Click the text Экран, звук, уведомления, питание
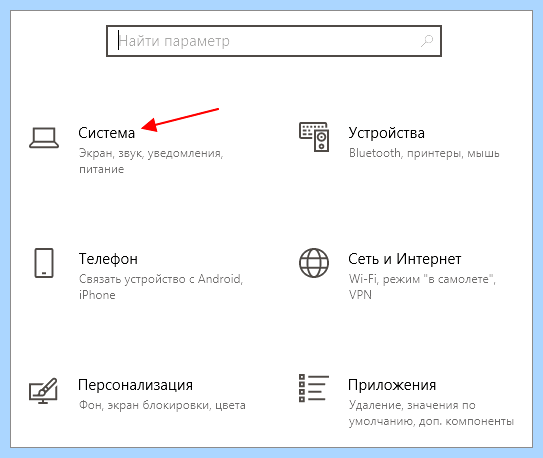Screen dimensions: 543x458 (151, 161)
